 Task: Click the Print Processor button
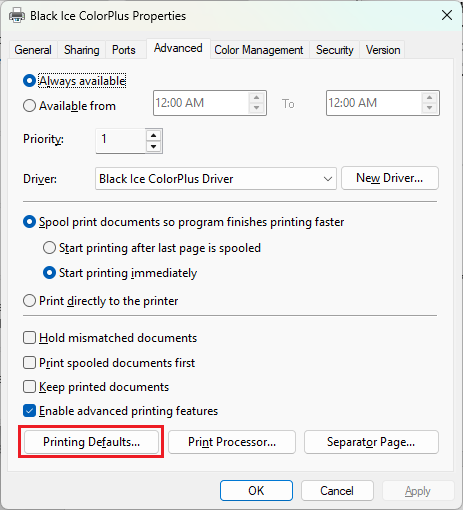pos(232,442)
